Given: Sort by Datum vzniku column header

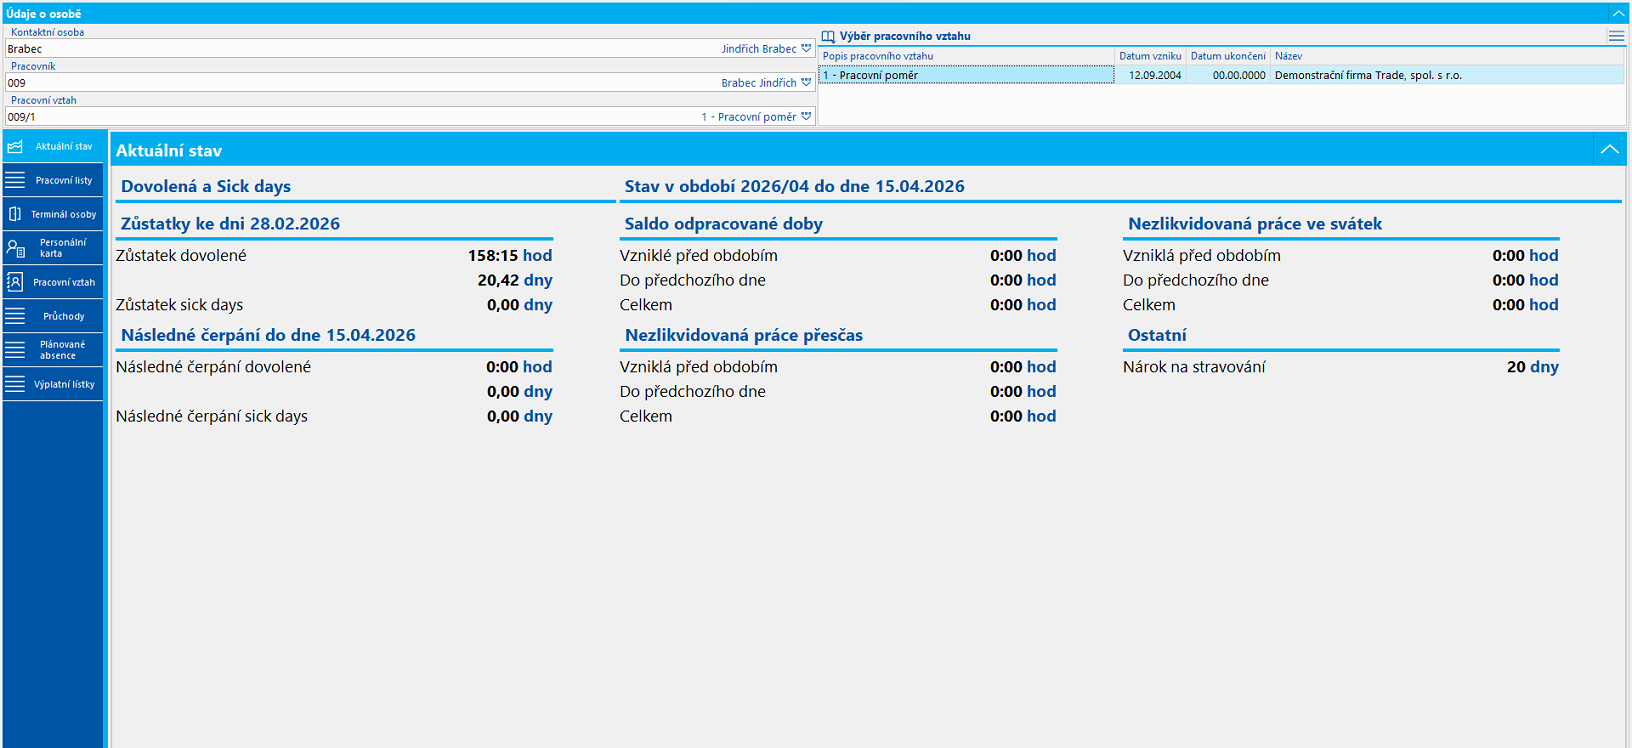Looking at the screenshot, I should 1150,56.
